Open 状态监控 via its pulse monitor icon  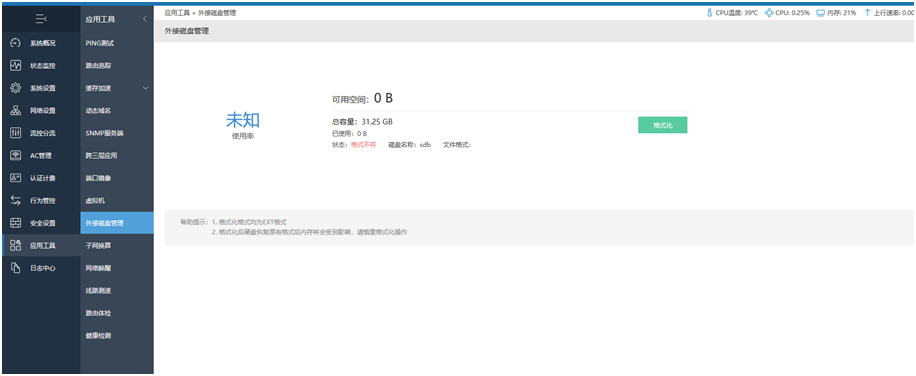16,65
